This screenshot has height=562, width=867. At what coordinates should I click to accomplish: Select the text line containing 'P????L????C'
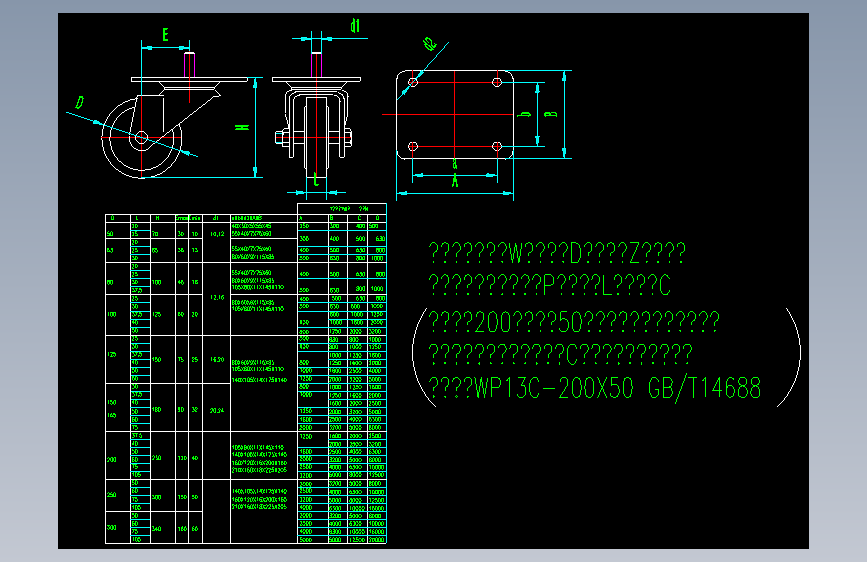550,285
